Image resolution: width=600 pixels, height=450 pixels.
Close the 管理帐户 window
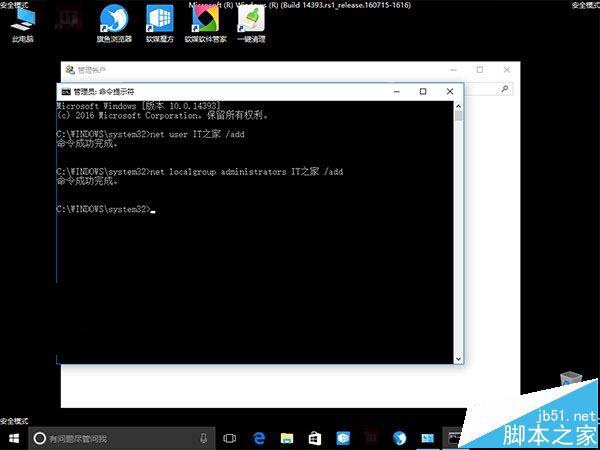507,70
